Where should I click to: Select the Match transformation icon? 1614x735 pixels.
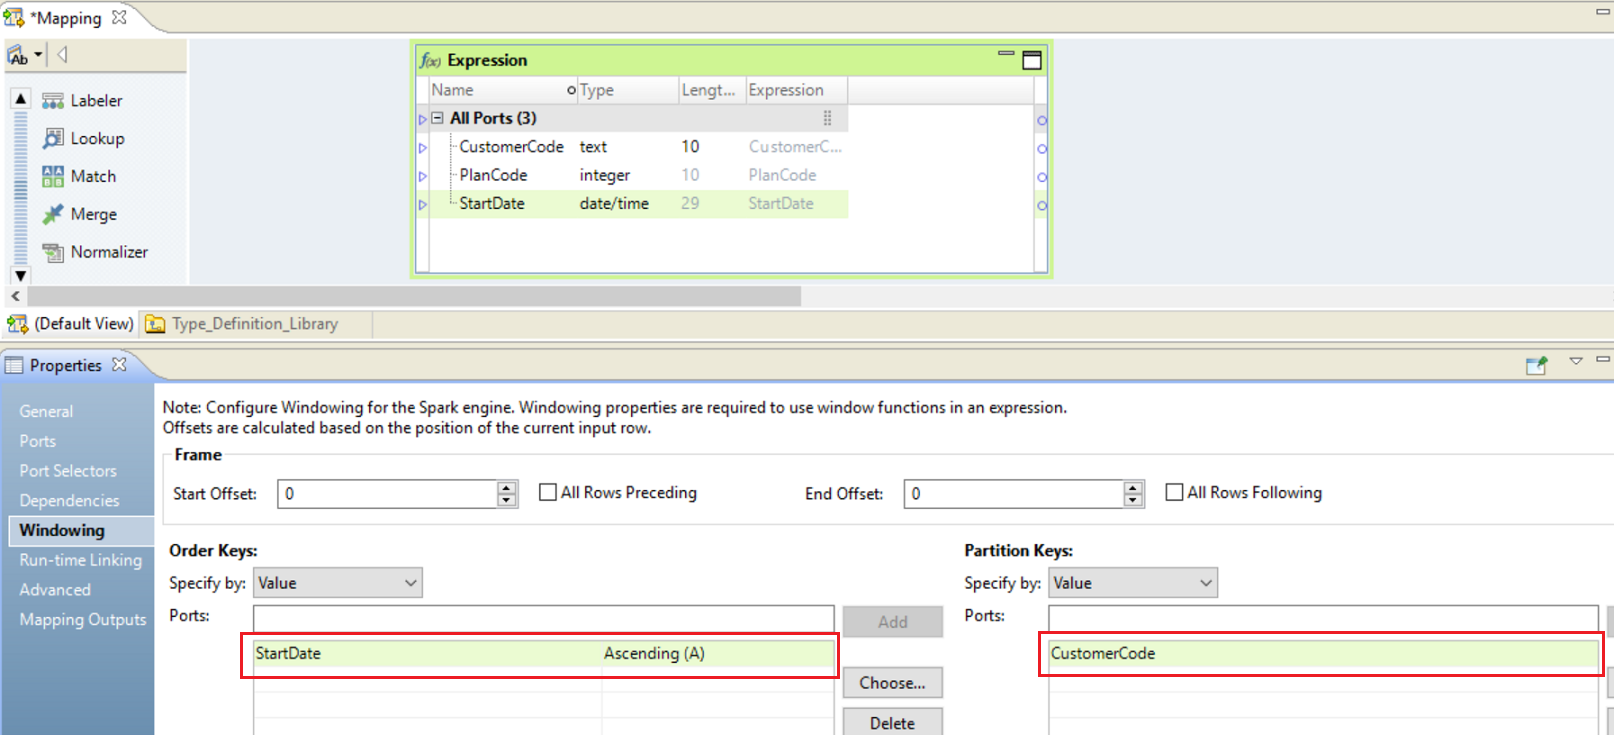tap(53, 176)
